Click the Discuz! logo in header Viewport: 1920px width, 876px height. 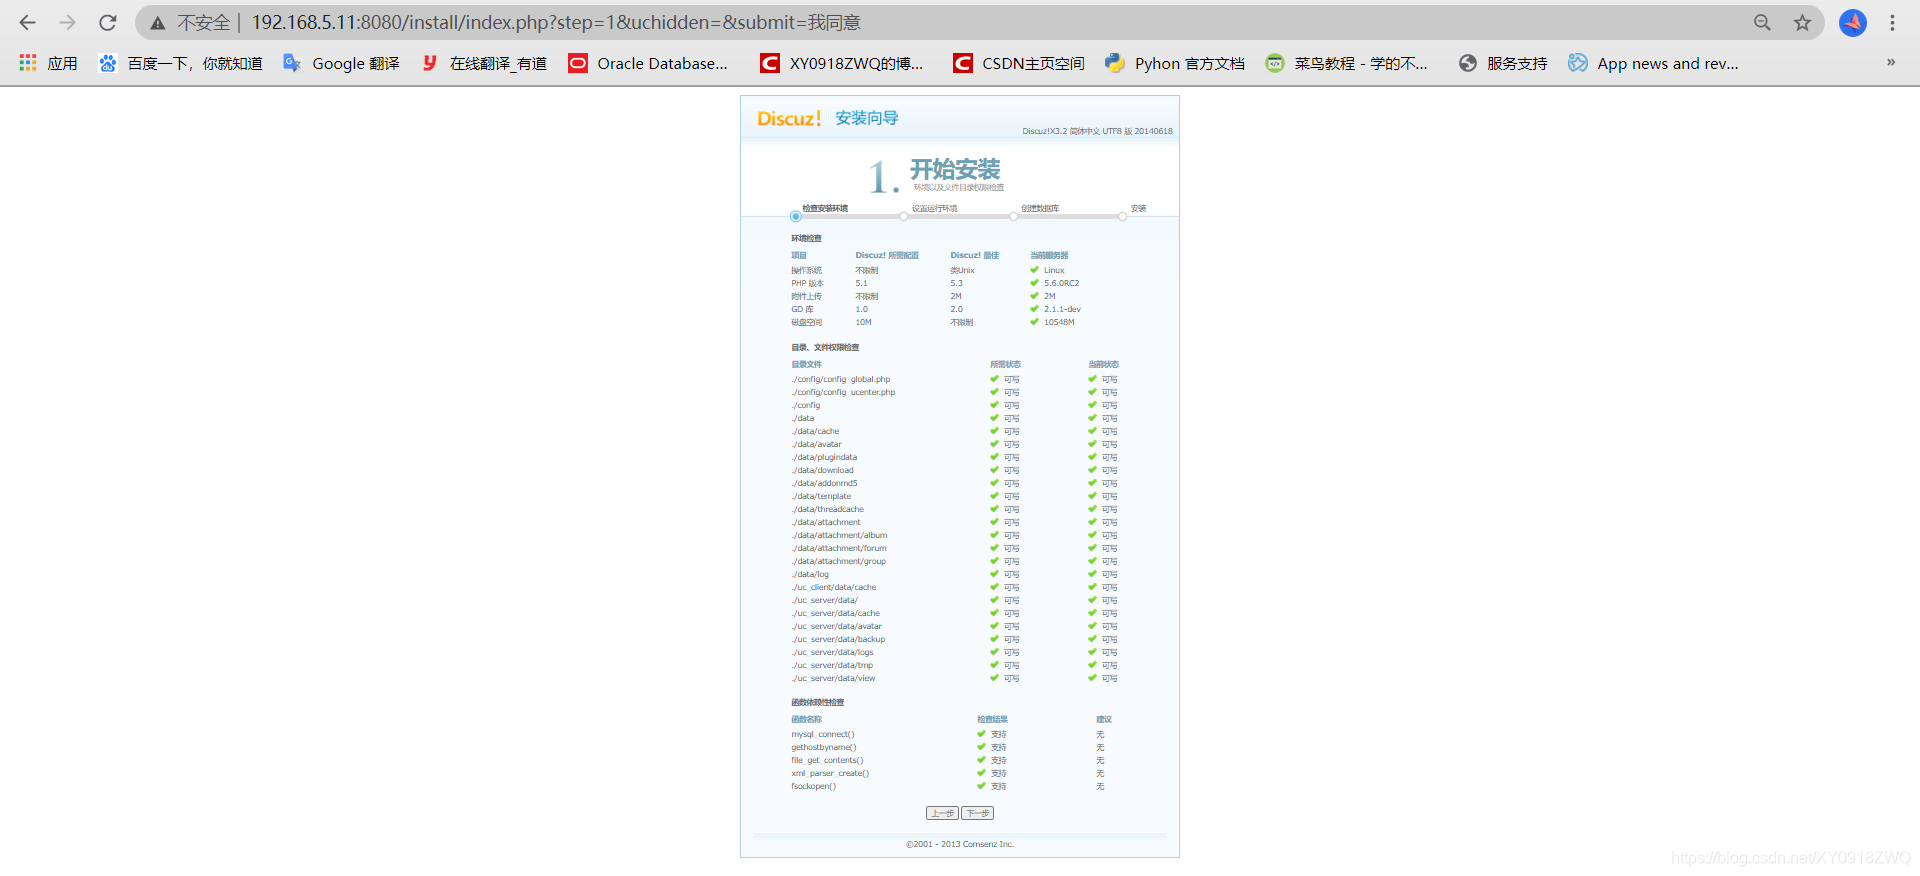click(x=789, y=118)
